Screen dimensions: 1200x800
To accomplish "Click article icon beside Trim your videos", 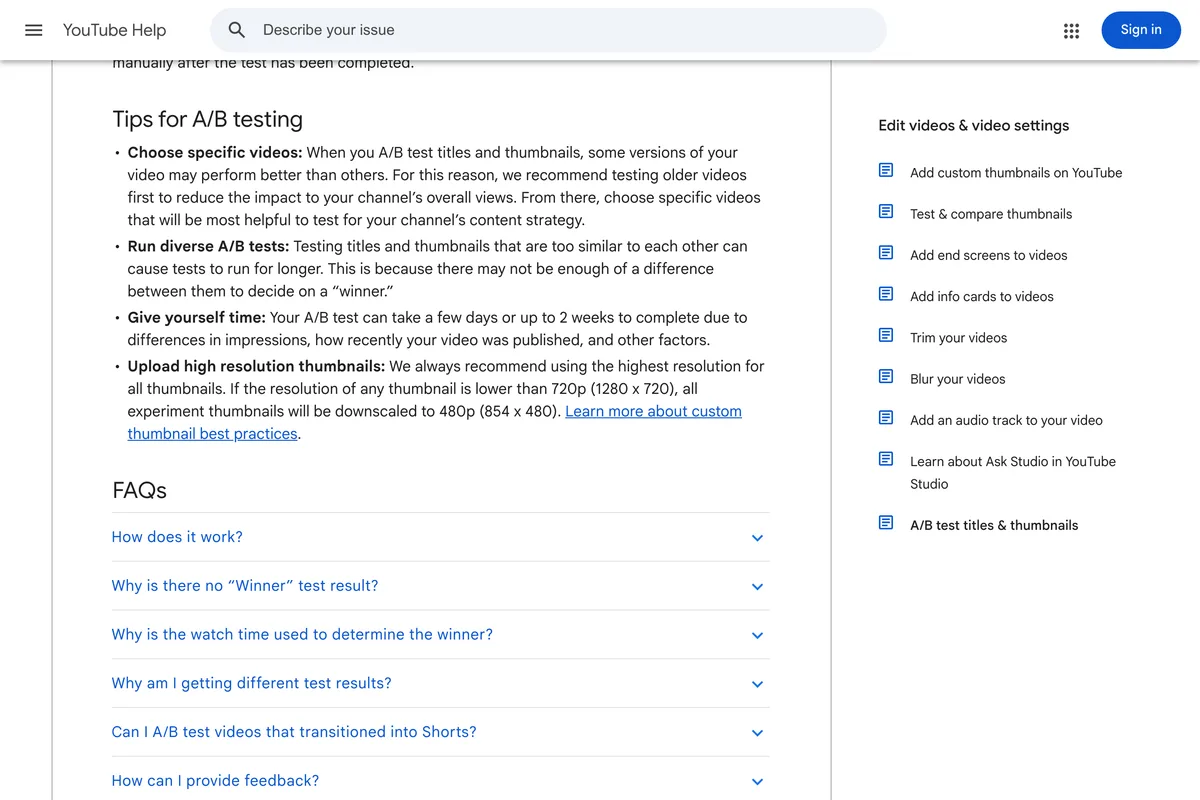I will 886,335.
